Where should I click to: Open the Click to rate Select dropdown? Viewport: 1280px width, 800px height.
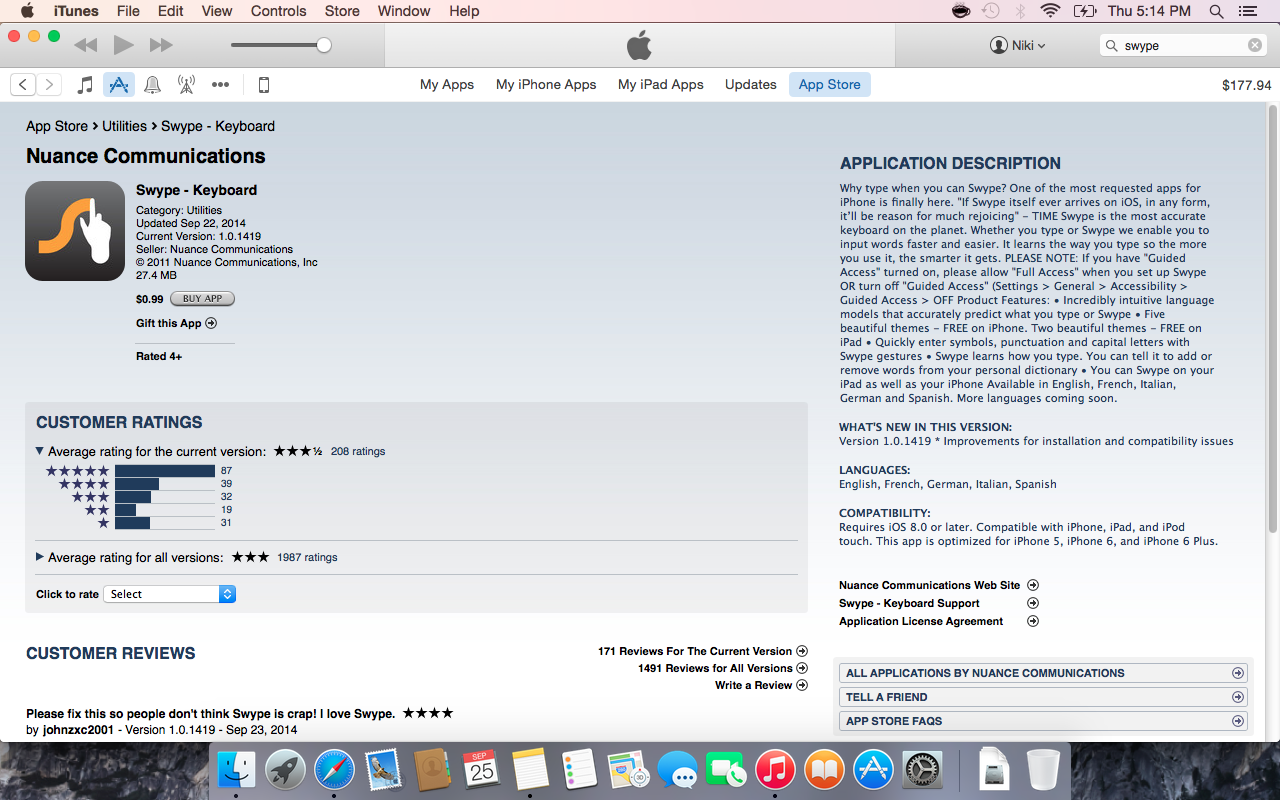[171, 594]
